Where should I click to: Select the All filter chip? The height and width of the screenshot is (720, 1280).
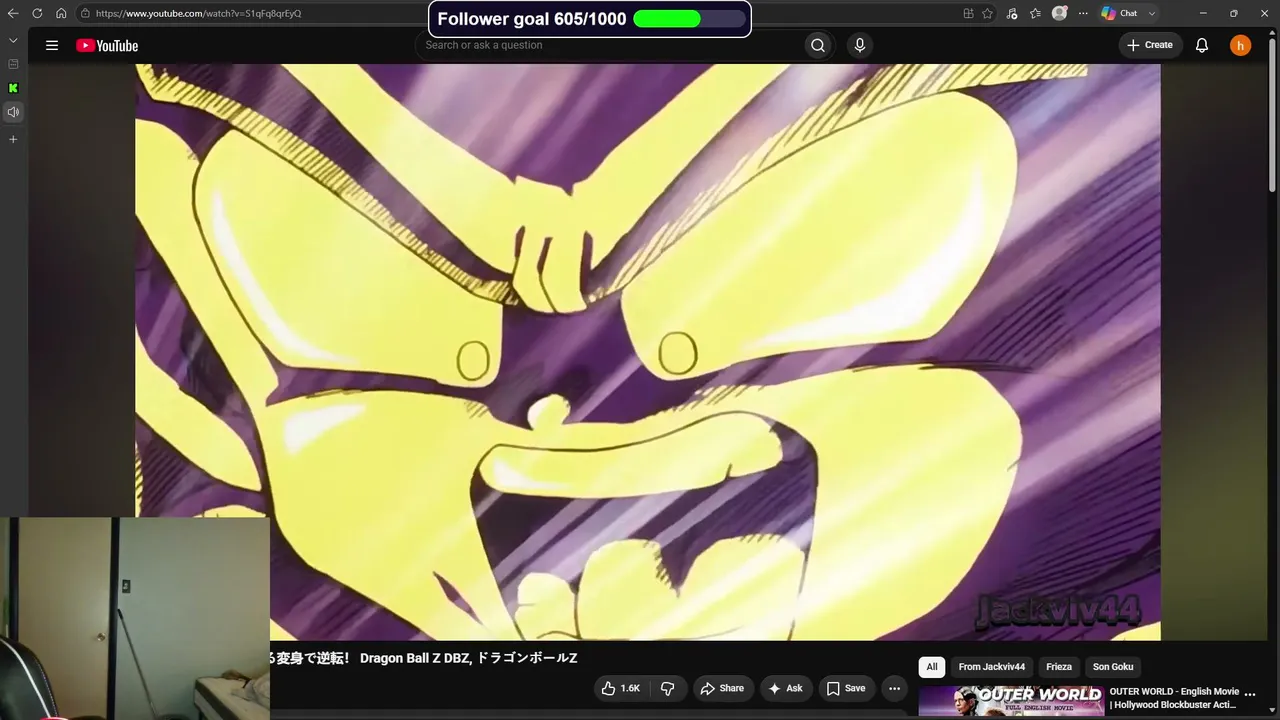tap(932, 667)
